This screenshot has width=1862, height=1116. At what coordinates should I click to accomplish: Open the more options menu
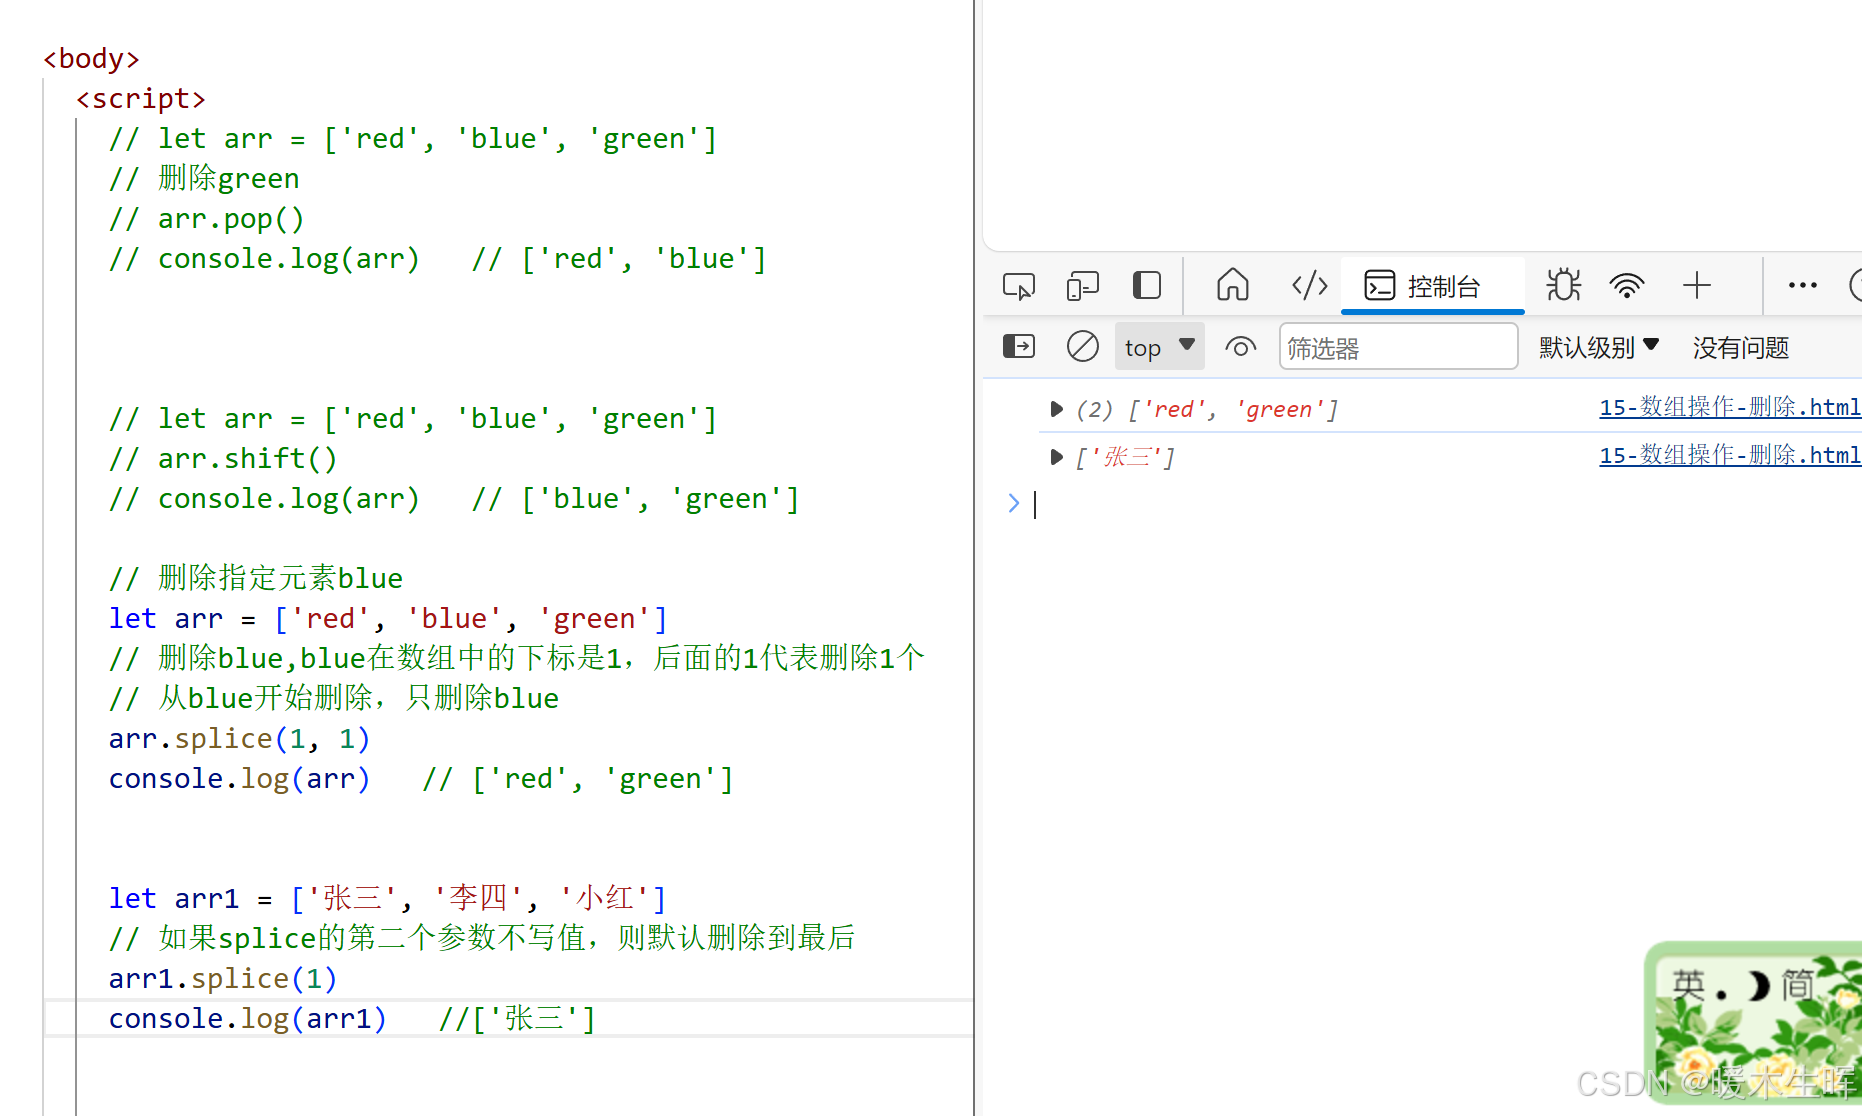1801,285
